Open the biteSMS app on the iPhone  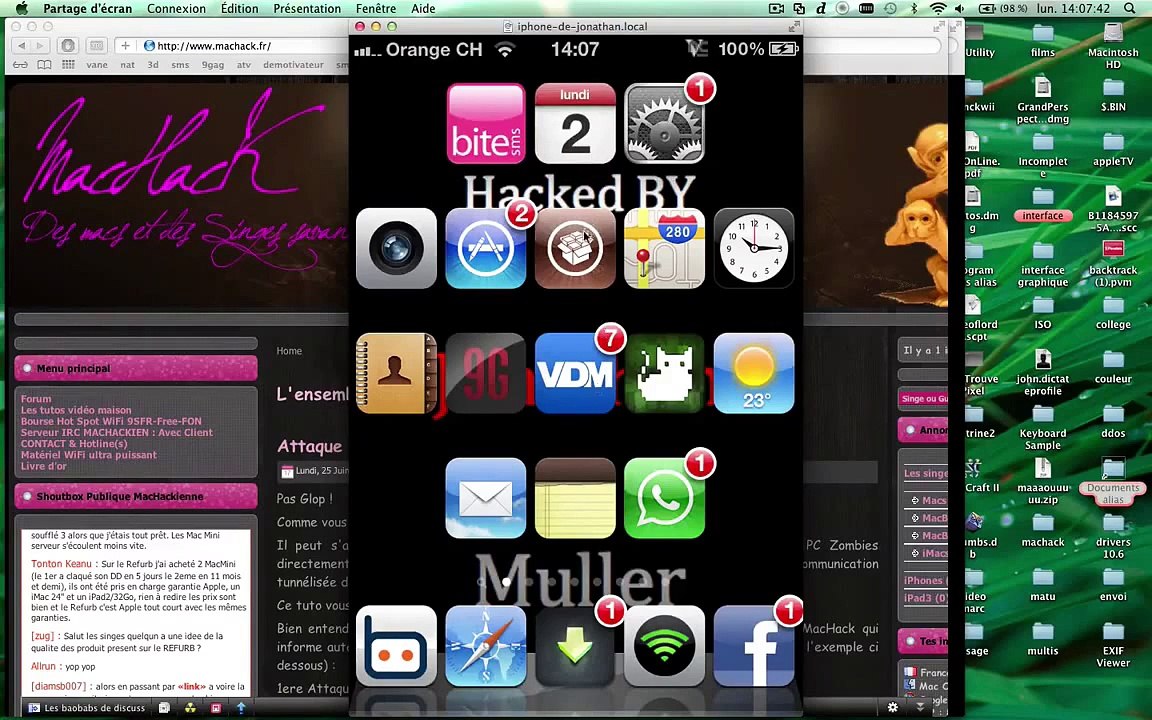486,123
